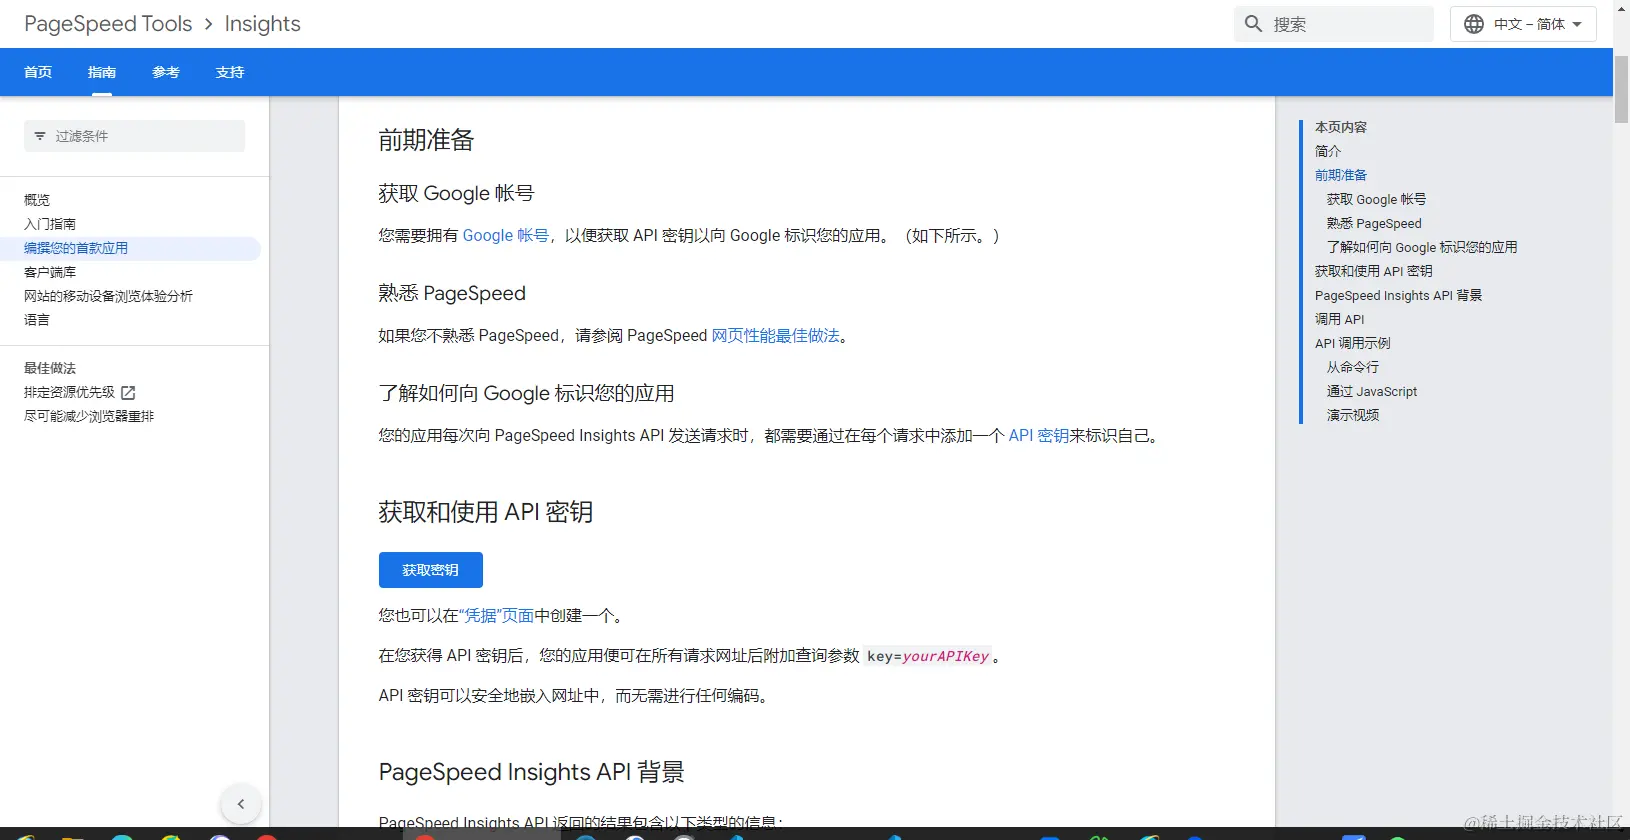Click the key=yourAPIKey code snippet
Viewport: 1630px width, 840px height.
928,656
